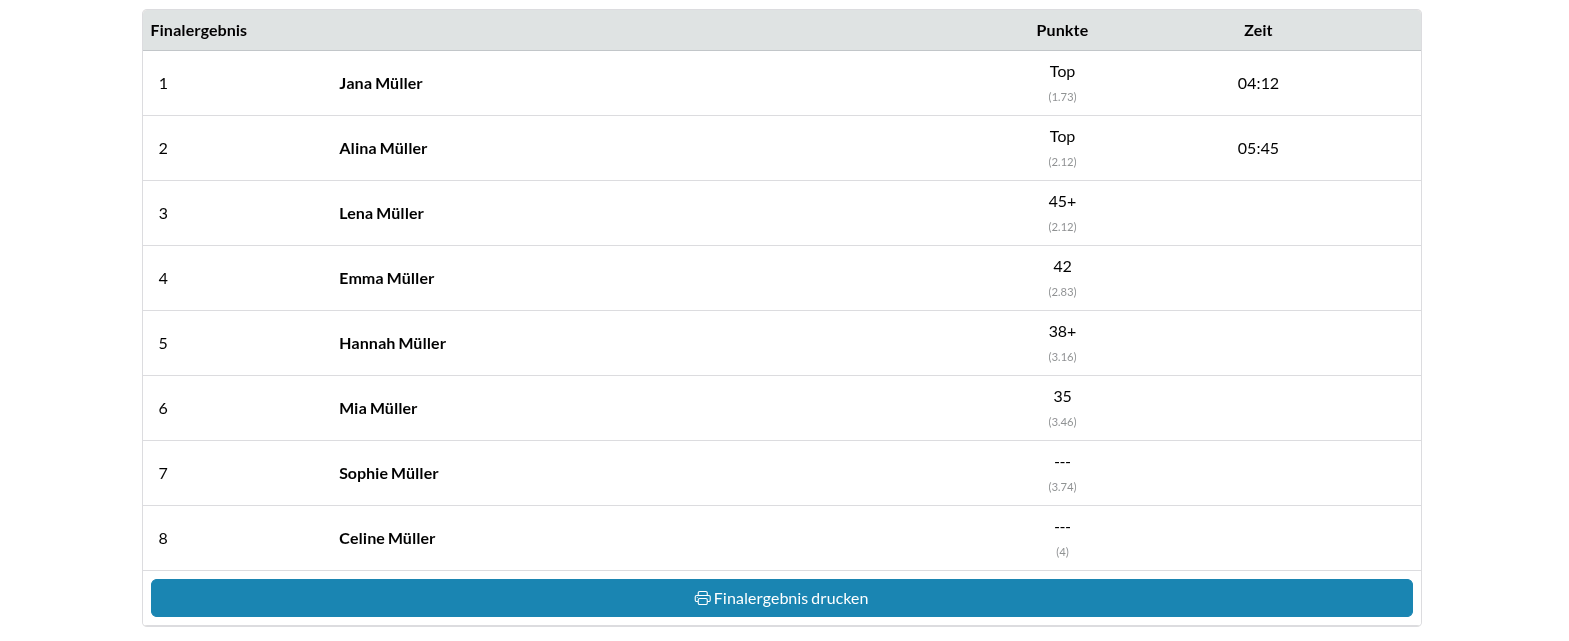1569x641 pixels.
Task: Click the printer icon on the print button
Action: click(702, 598)
